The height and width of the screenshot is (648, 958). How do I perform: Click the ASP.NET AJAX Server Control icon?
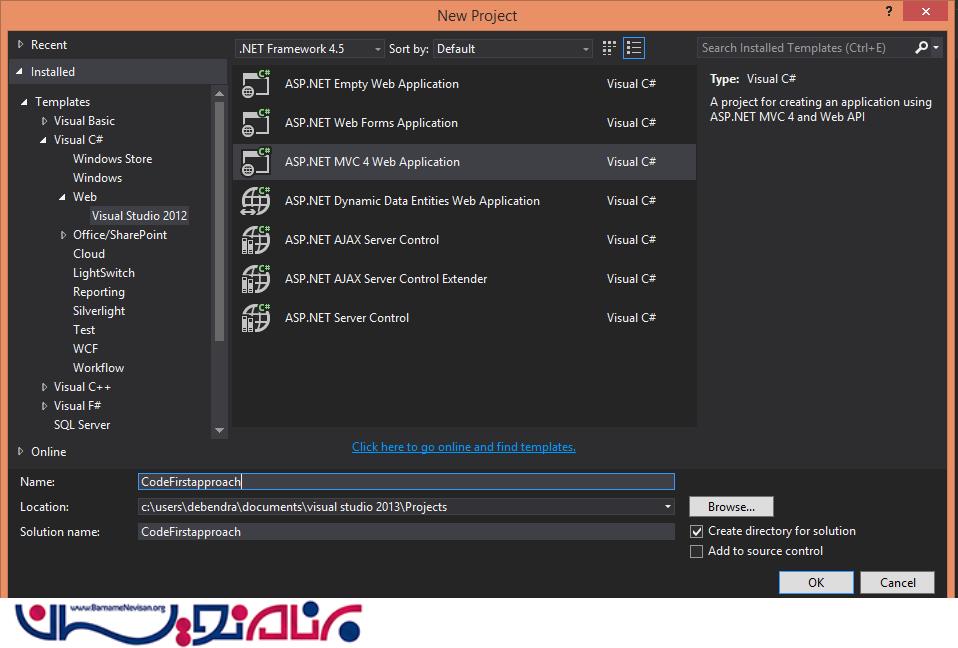click(x=256, y=240)
